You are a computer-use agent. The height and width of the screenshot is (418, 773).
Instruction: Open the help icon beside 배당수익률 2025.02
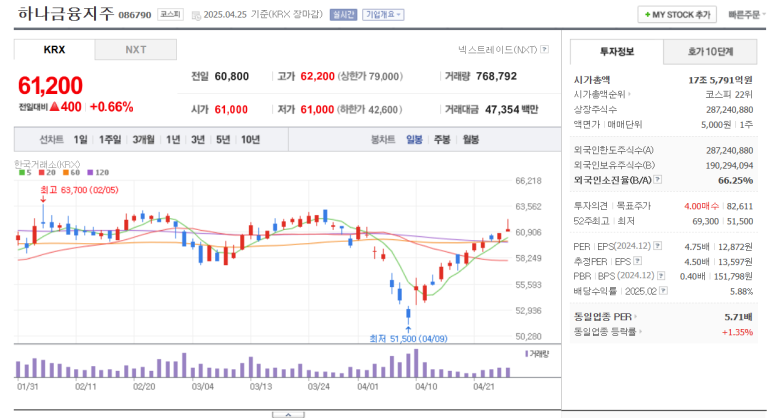[664, 291]
